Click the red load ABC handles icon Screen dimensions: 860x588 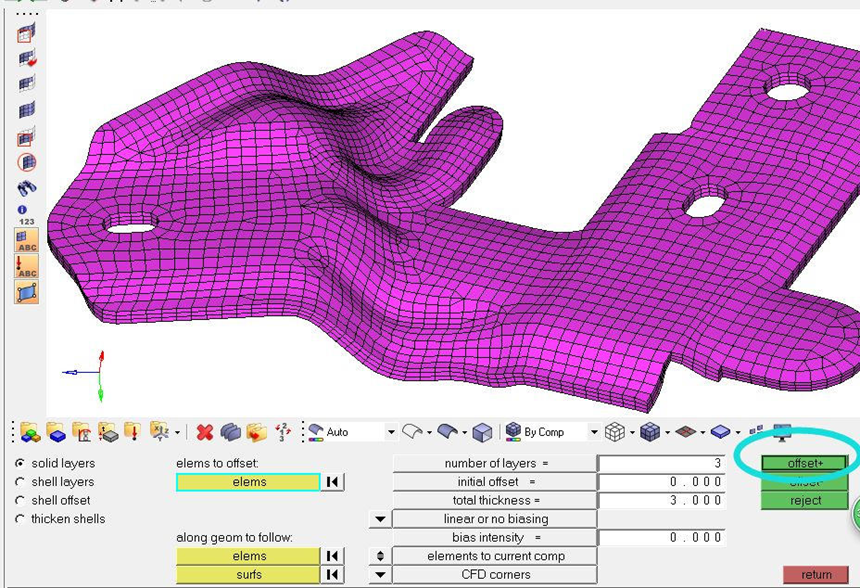pos(26,266)
